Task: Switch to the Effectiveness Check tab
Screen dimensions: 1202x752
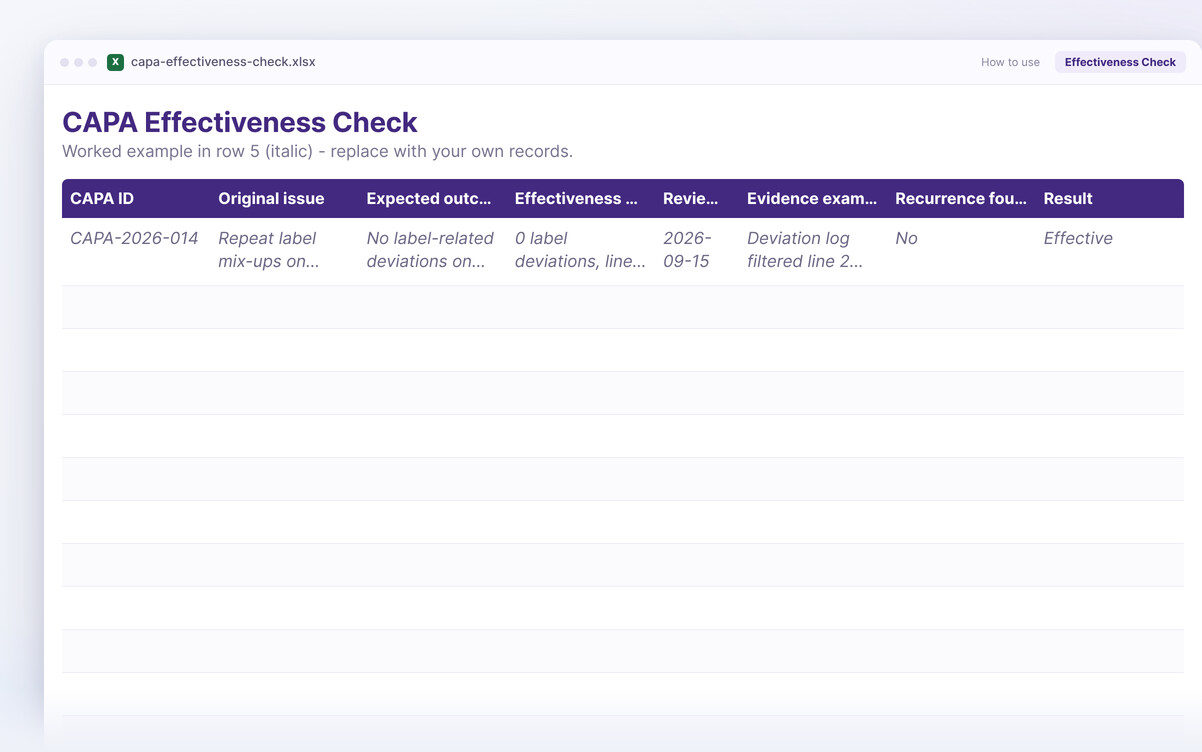Action: 1120,62
